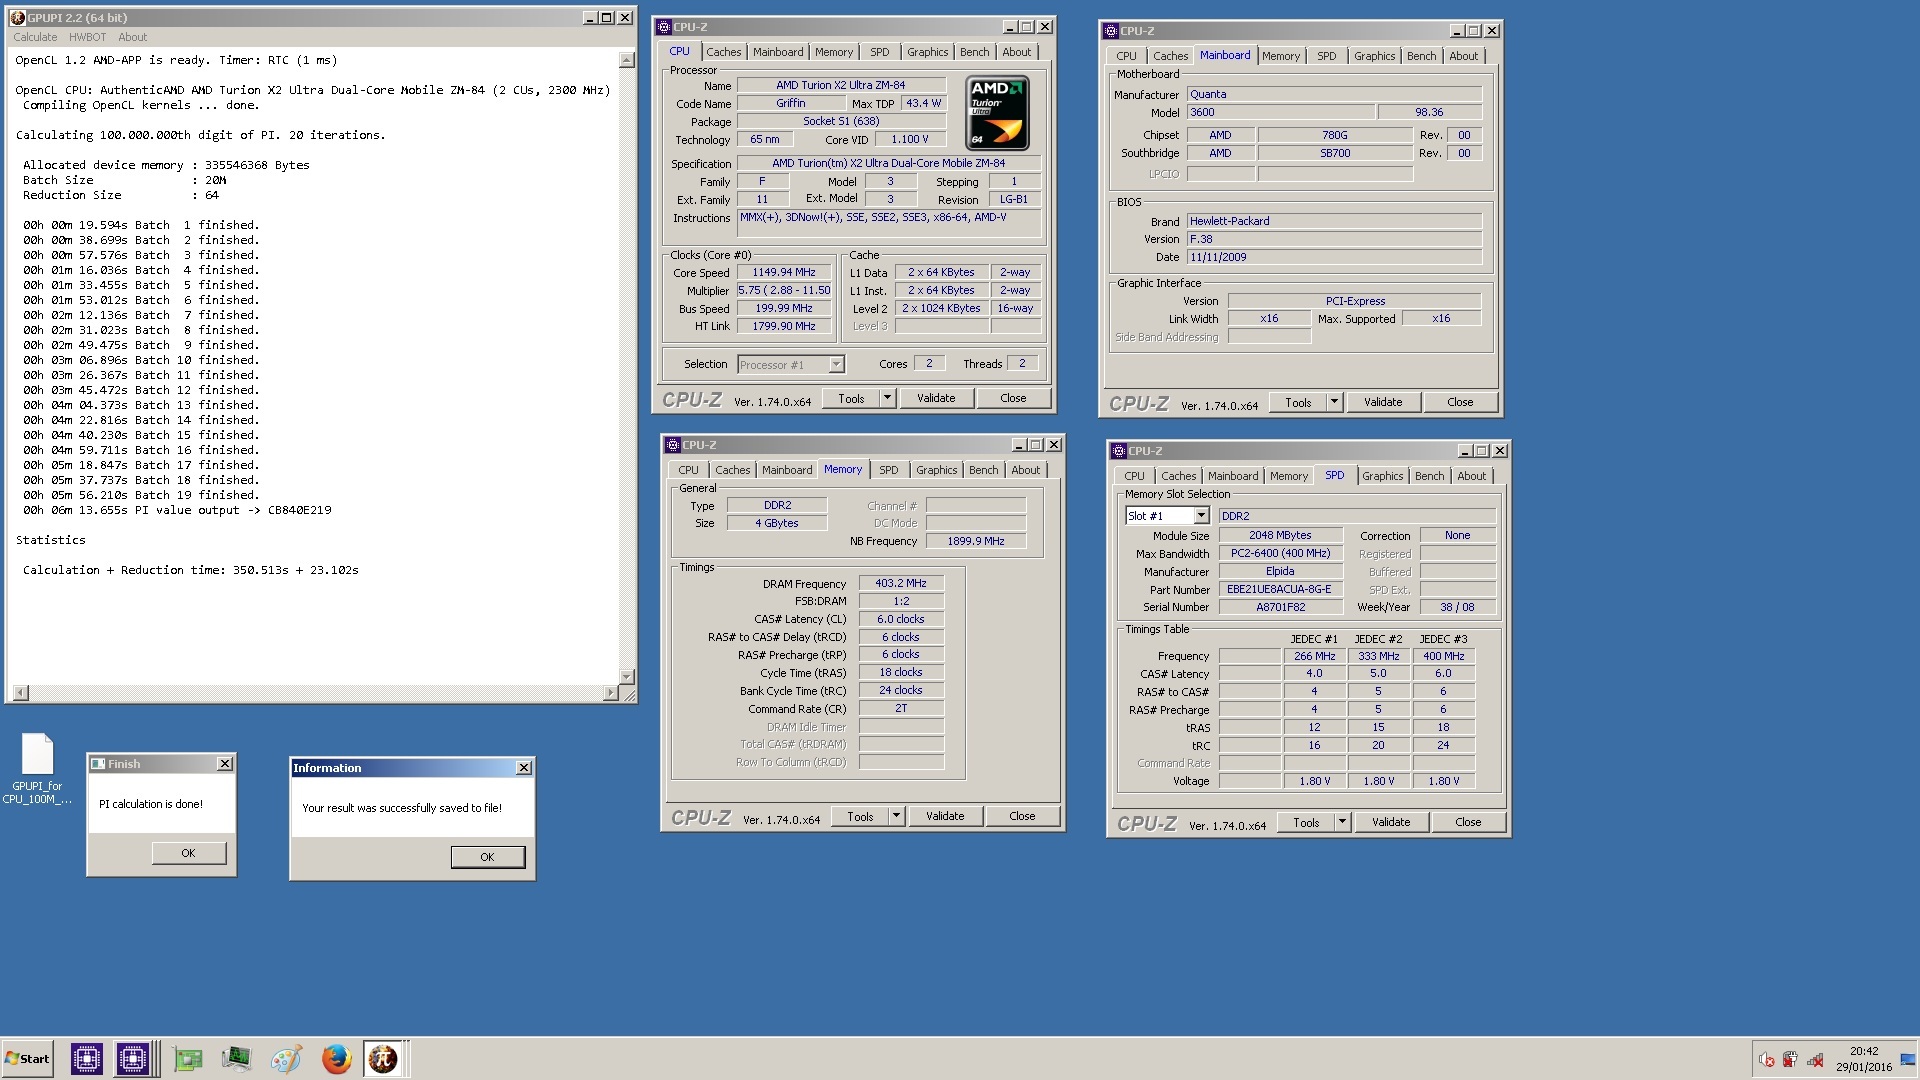Viewport: 1920px width, 1080px height.
Task: Click Validate in CPU-Z SPD window
Action: coord(1391,822)
